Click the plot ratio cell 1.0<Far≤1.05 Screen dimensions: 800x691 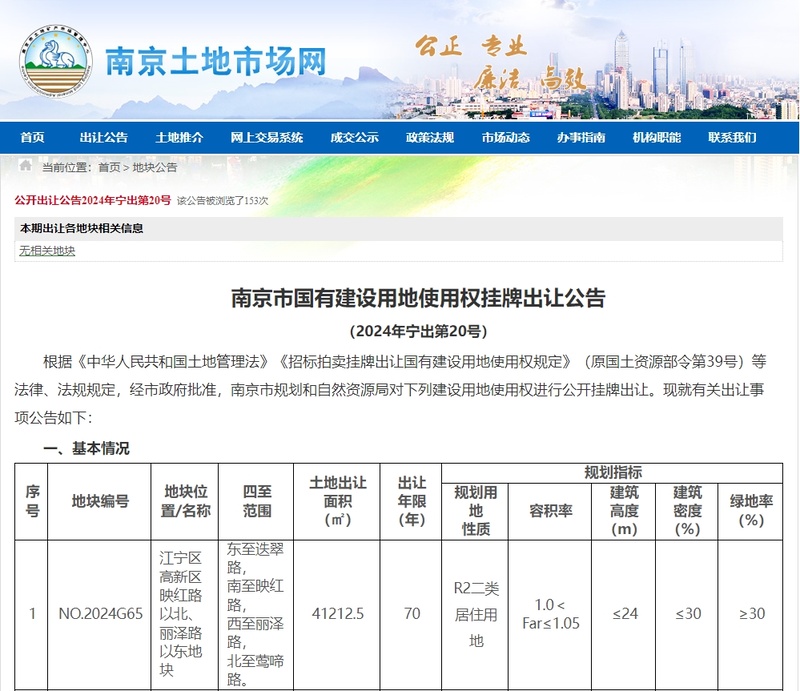pos(551,614)
